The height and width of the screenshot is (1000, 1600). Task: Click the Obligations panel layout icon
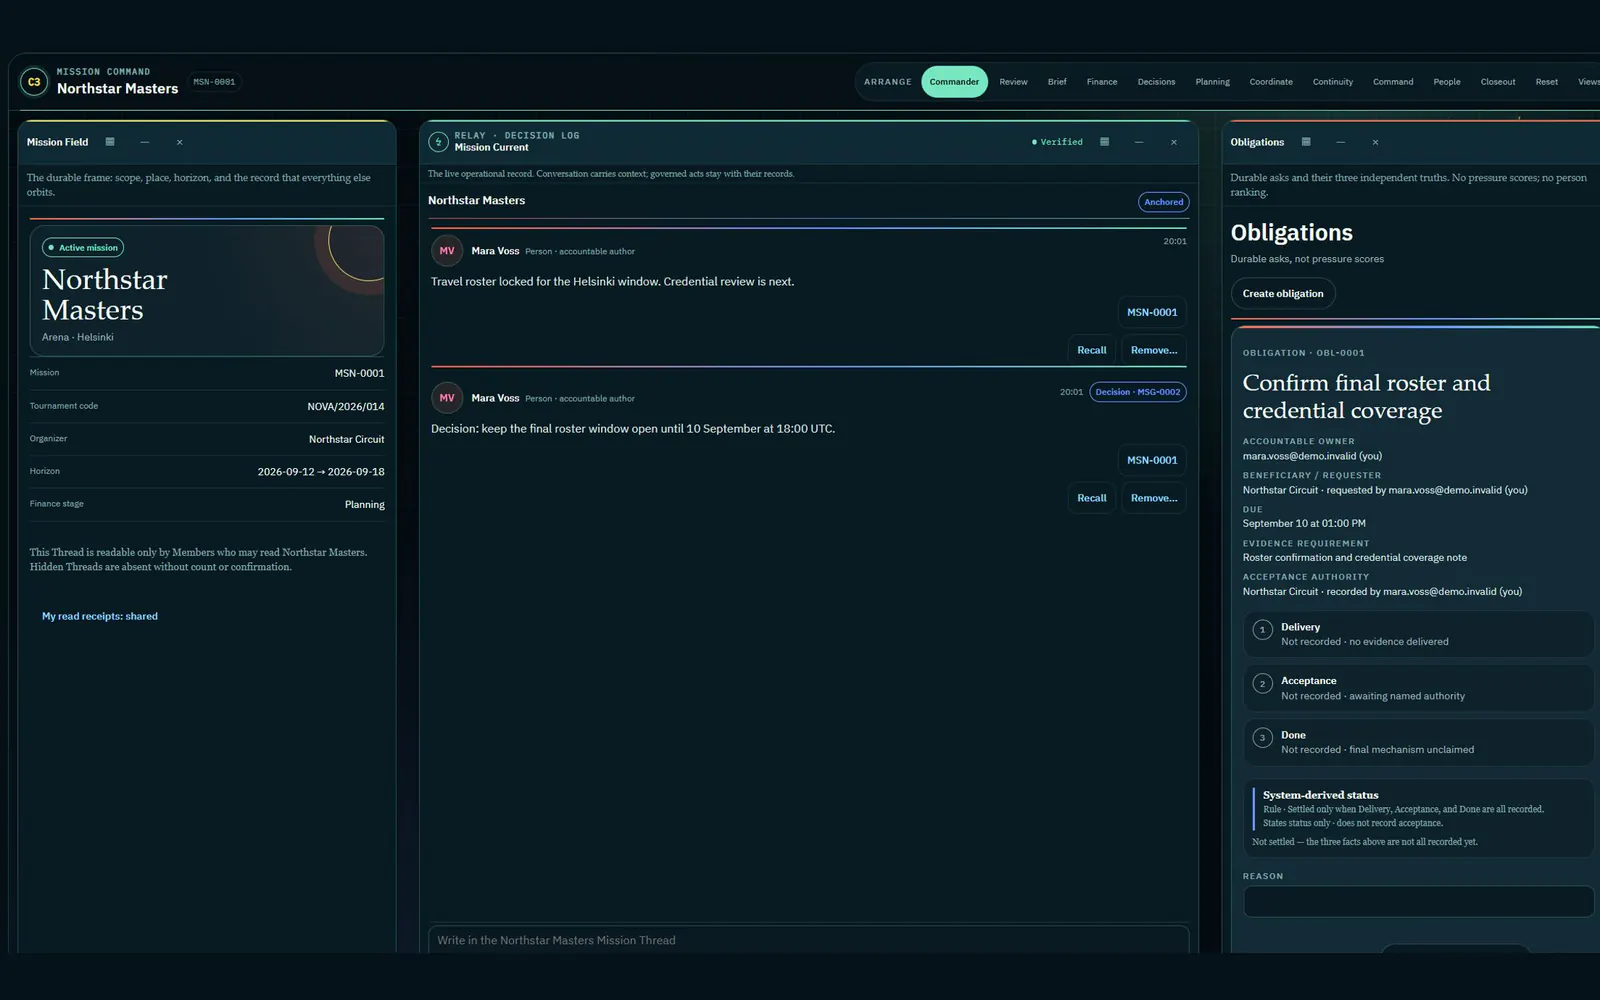[x=1306, y=142]
